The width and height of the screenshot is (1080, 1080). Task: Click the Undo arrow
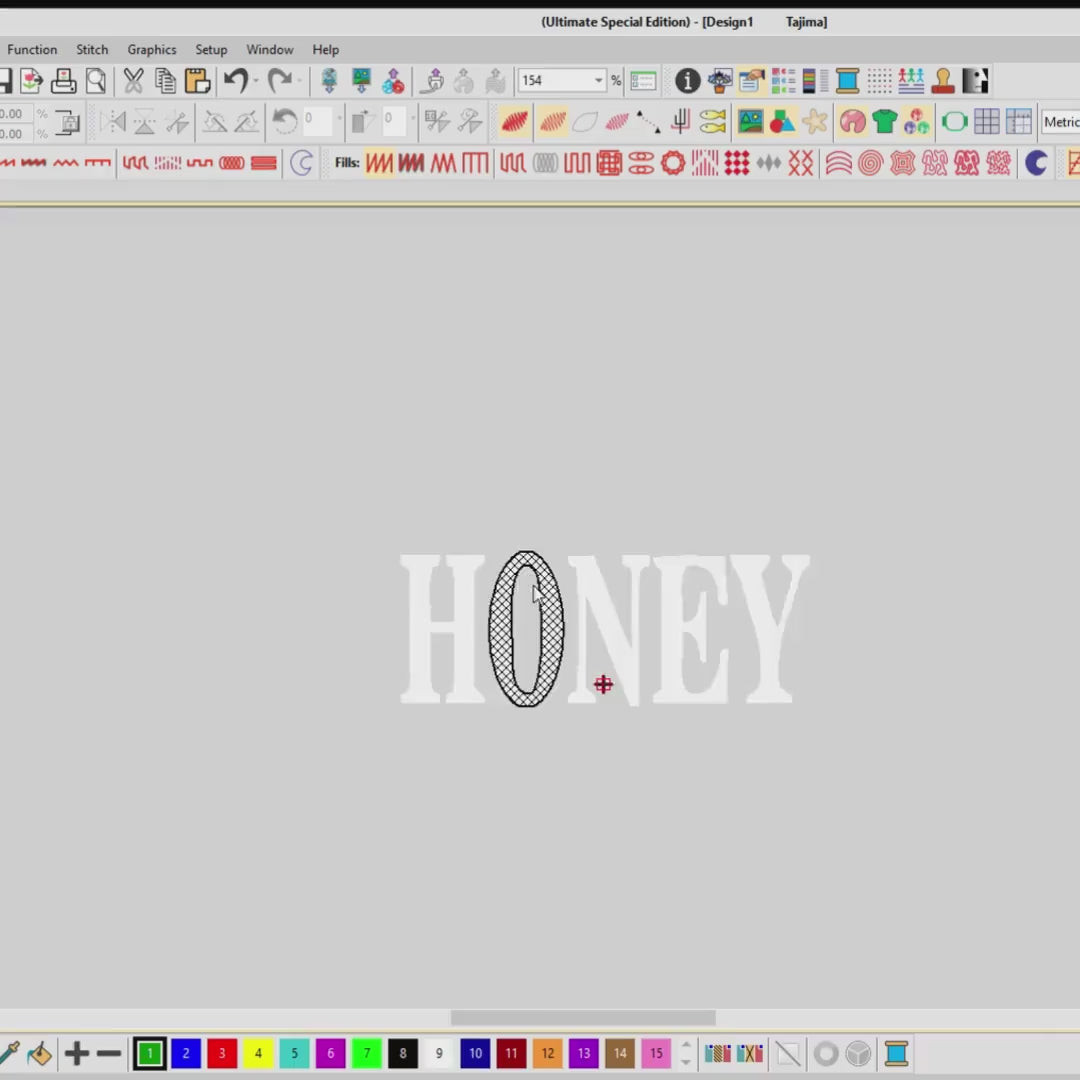(x=236, y=81)
